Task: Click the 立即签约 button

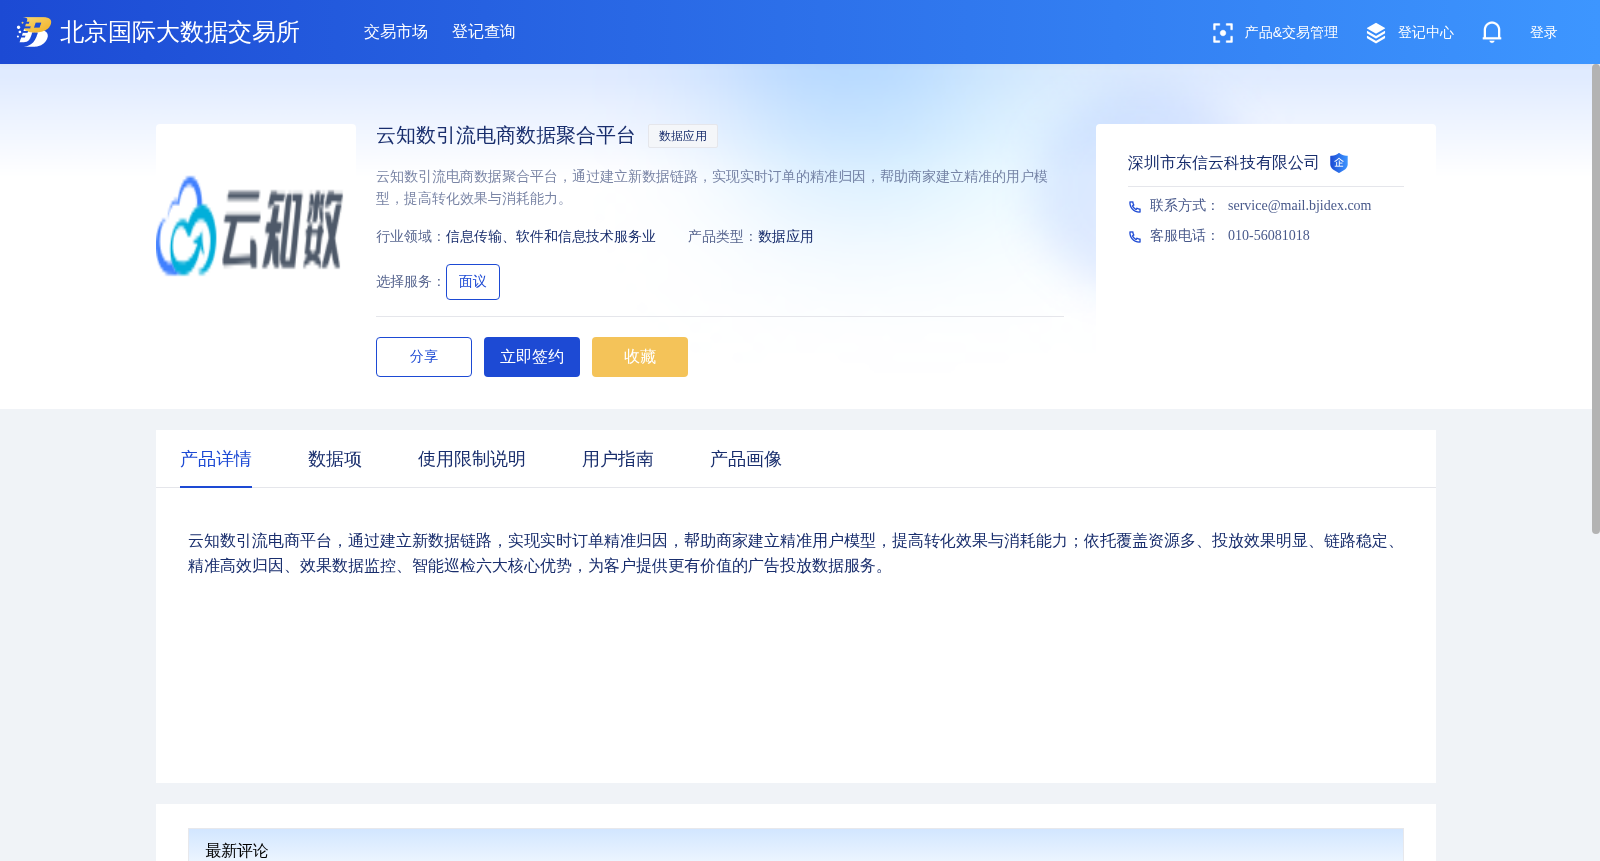Action: pos(532,357)
